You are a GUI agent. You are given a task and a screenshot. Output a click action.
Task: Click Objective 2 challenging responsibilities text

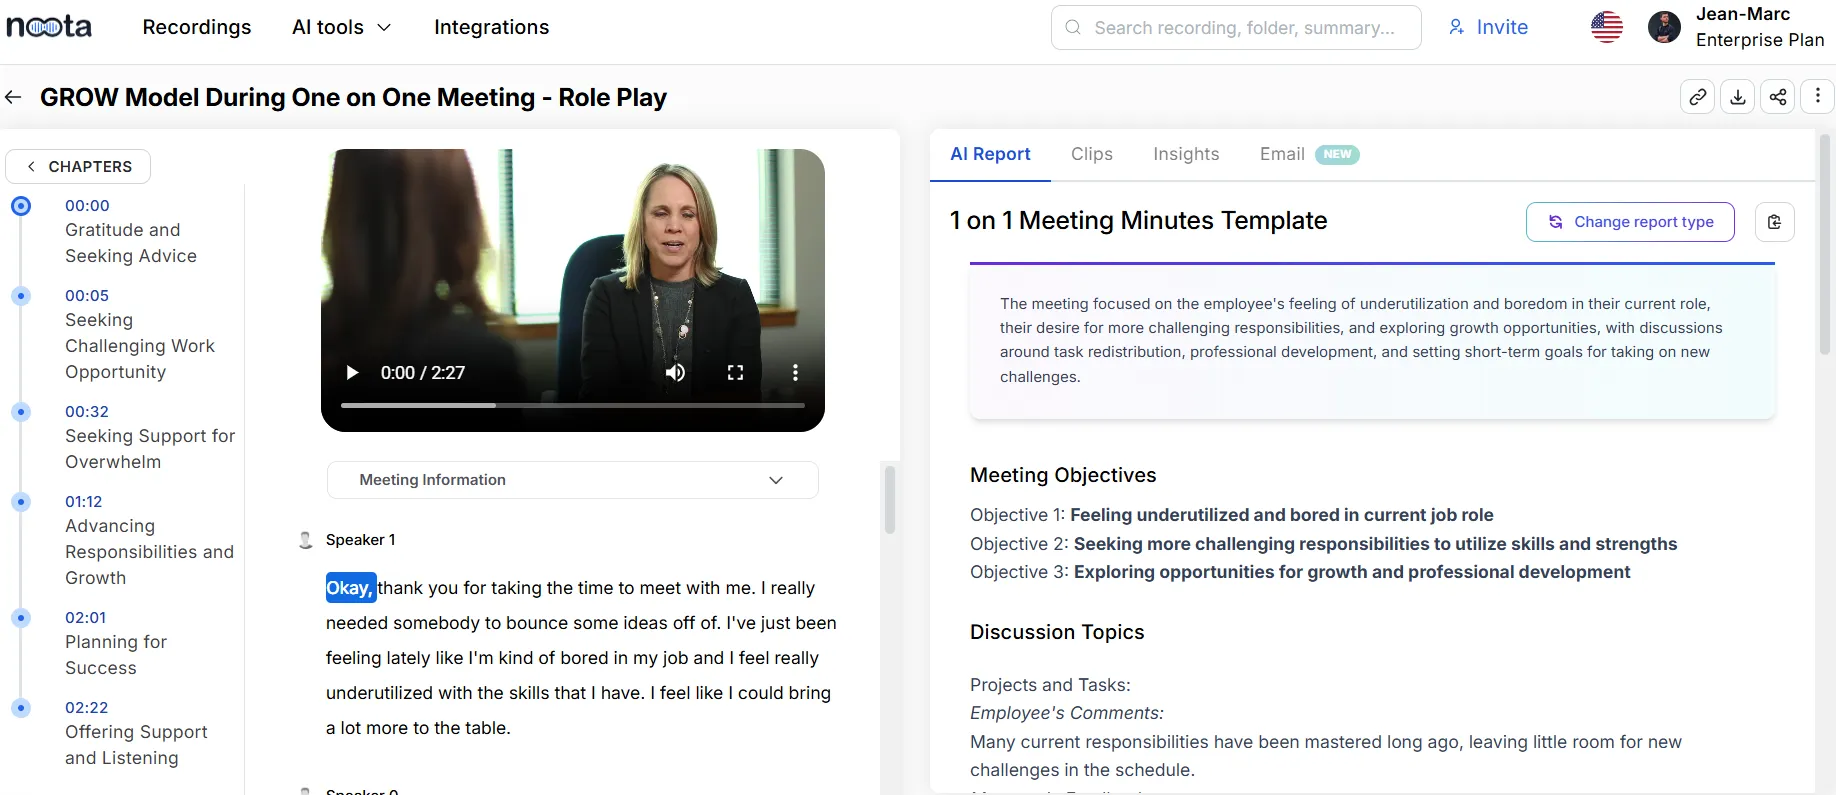pyautogui.click(x=1375, y=544)
